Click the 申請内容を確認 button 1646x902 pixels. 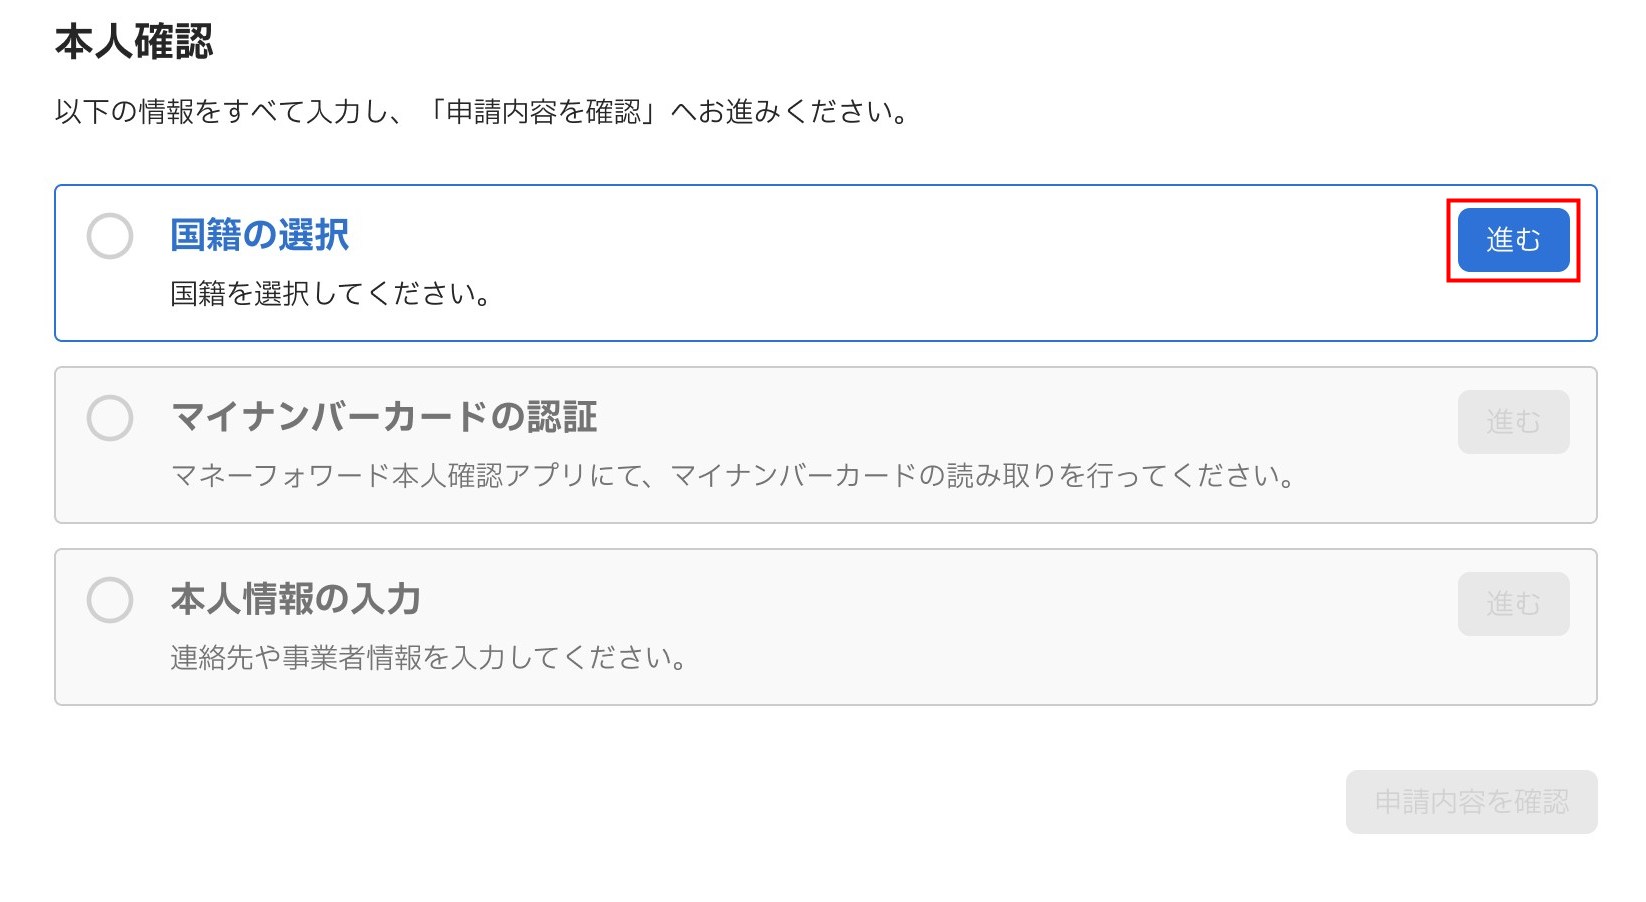[x=1471, y=802]
